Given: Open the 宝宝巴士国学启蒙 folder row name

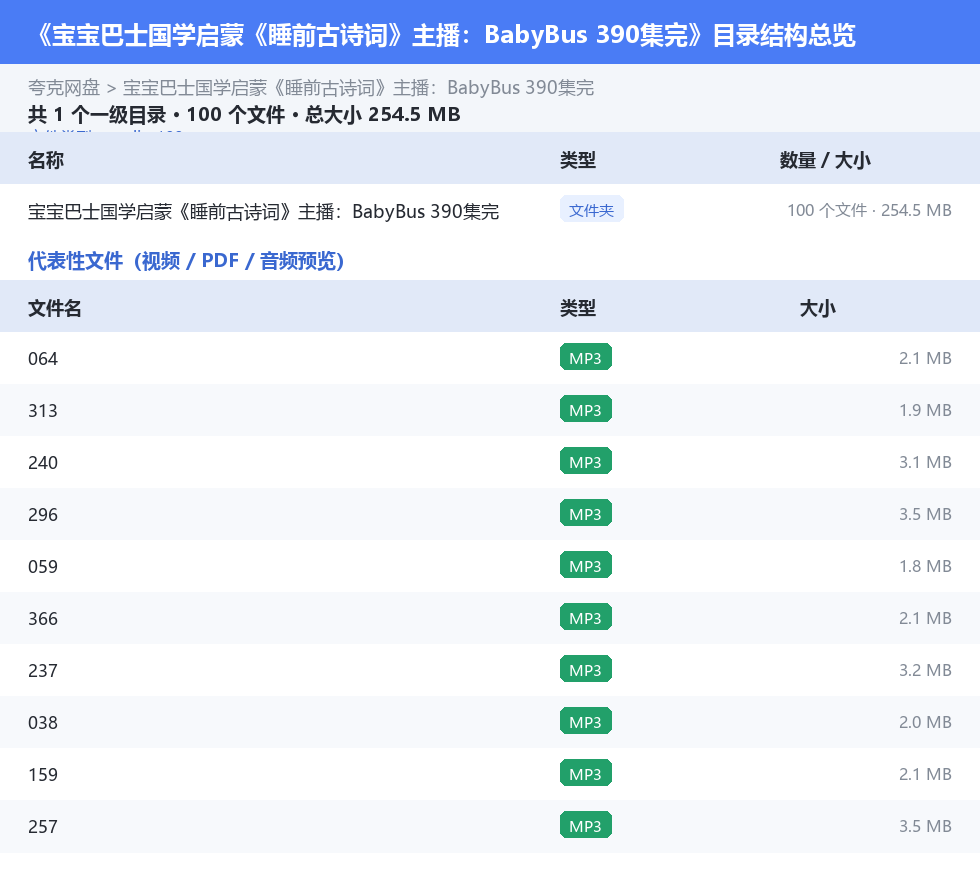Looking at the screenshot, I should coord(263,211).
